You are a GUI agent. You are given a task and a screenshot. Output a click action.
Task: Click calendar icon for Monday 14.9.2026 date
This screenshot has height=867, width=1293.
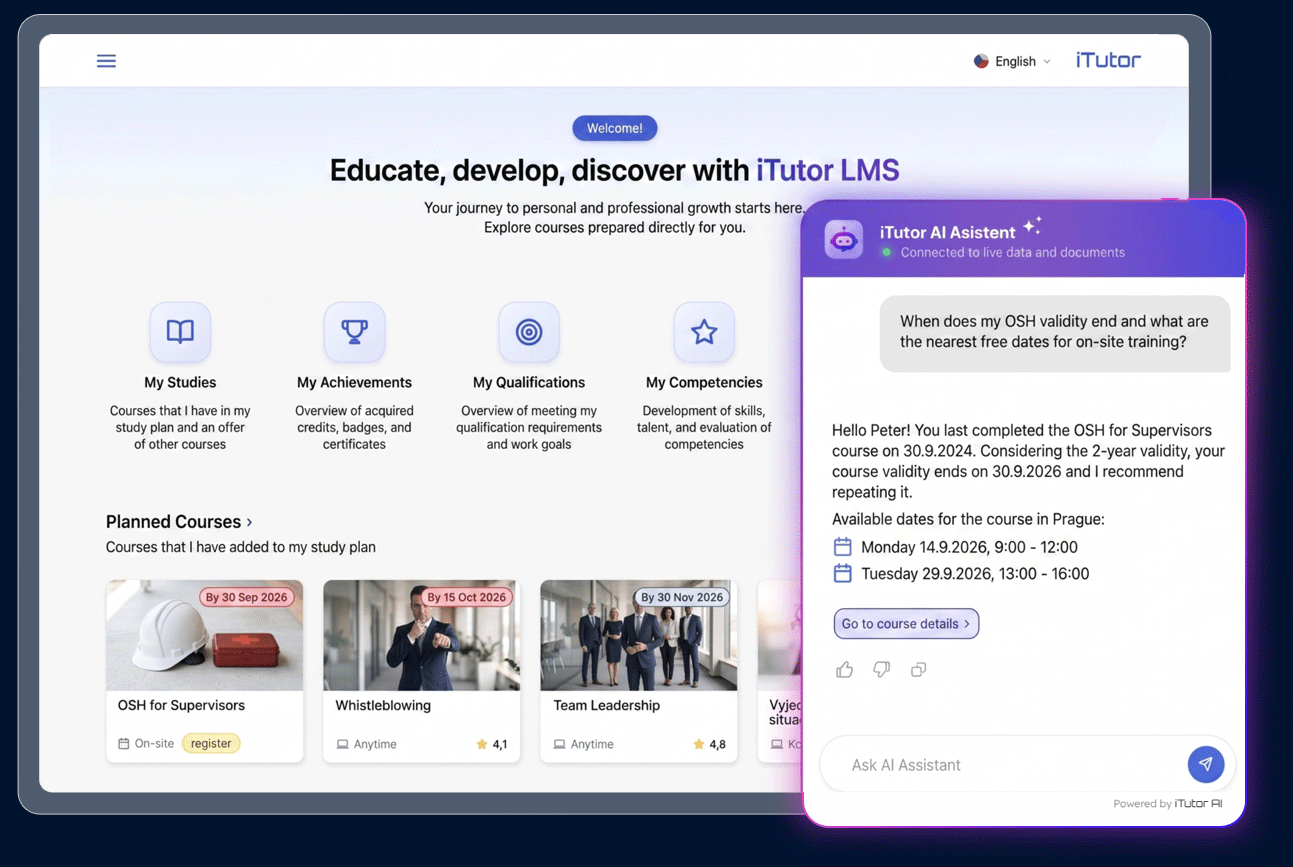[x=843, y=547]
